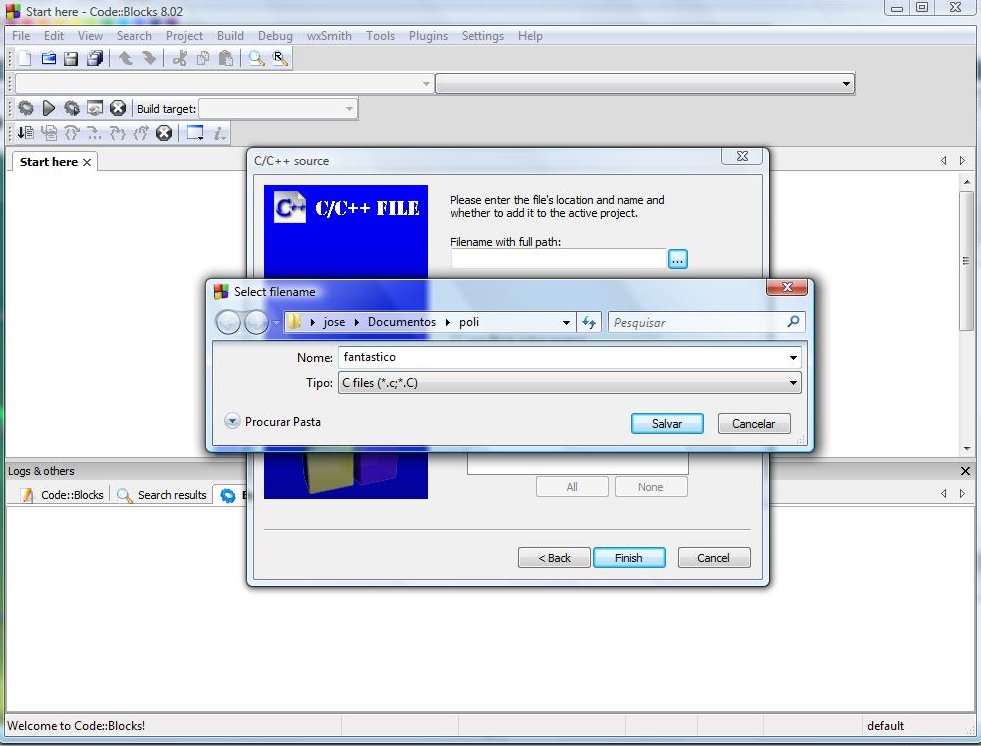
Task: Open the File menu
Action: pos(21,36)
